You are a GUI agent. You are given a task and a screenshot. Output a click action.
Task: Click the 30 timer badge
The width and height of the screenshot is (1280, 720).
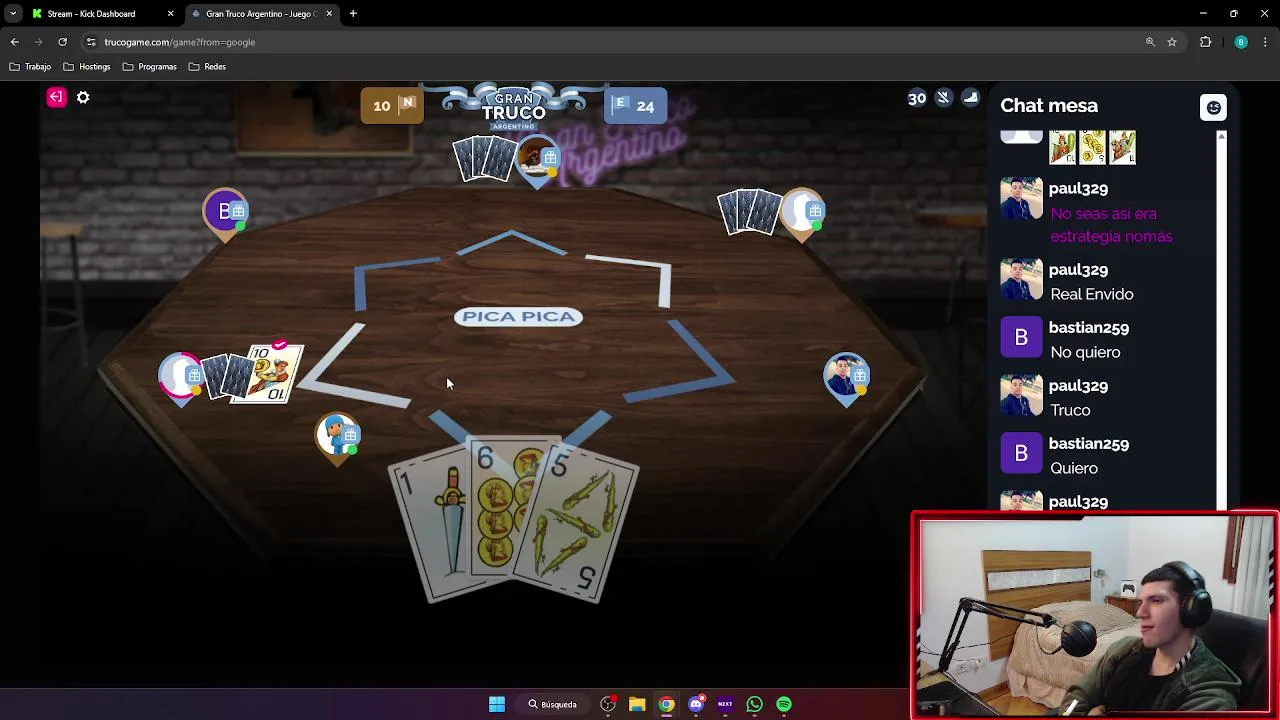pyautogui.click(x=917, y=98)
